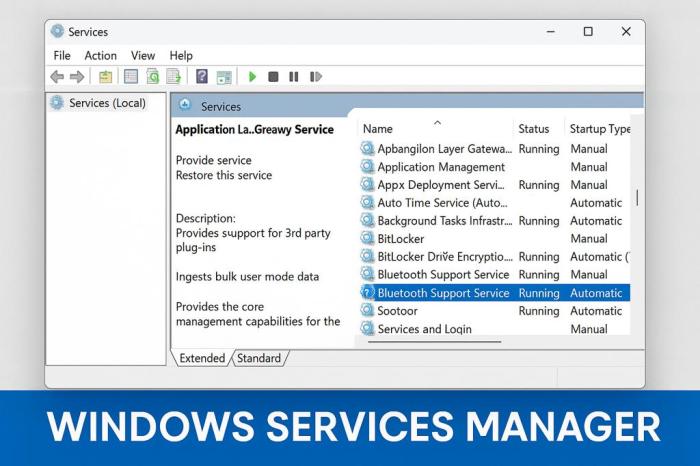Open the Help toolbar icon

[x=202, y=77]
